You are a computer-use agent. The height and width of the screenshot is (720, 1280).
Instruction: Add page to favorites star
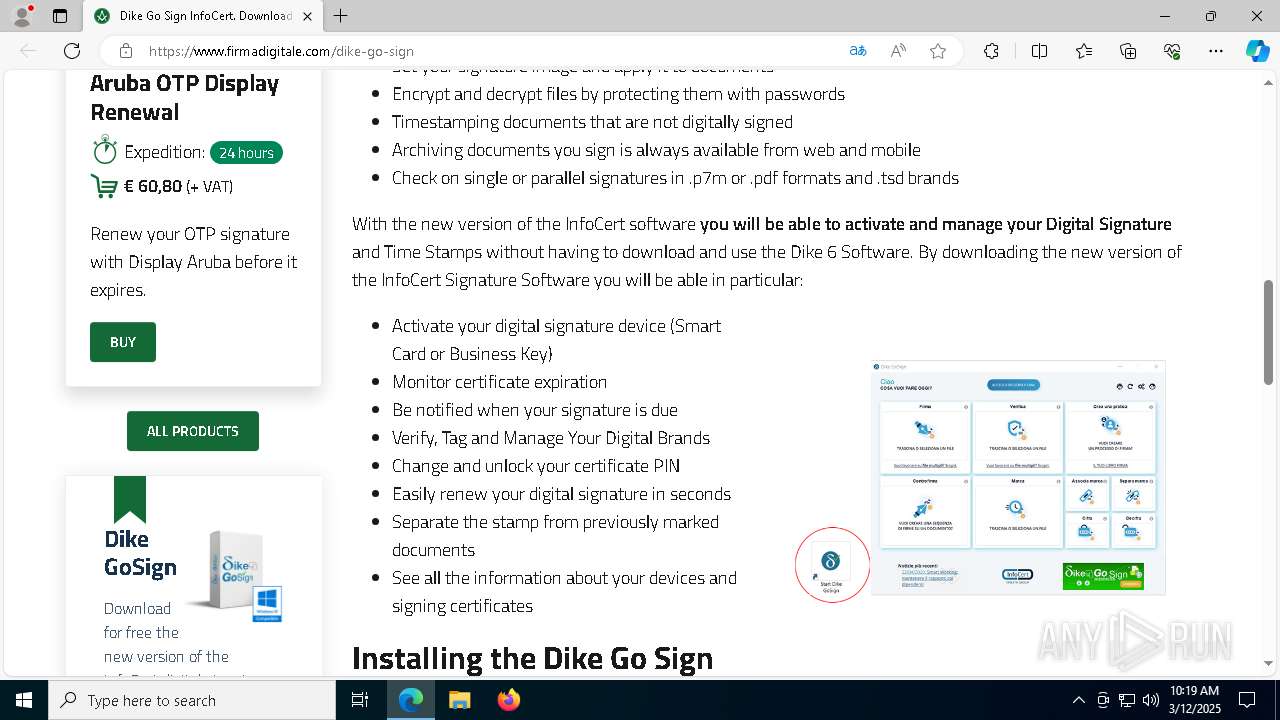pos(938,51)
